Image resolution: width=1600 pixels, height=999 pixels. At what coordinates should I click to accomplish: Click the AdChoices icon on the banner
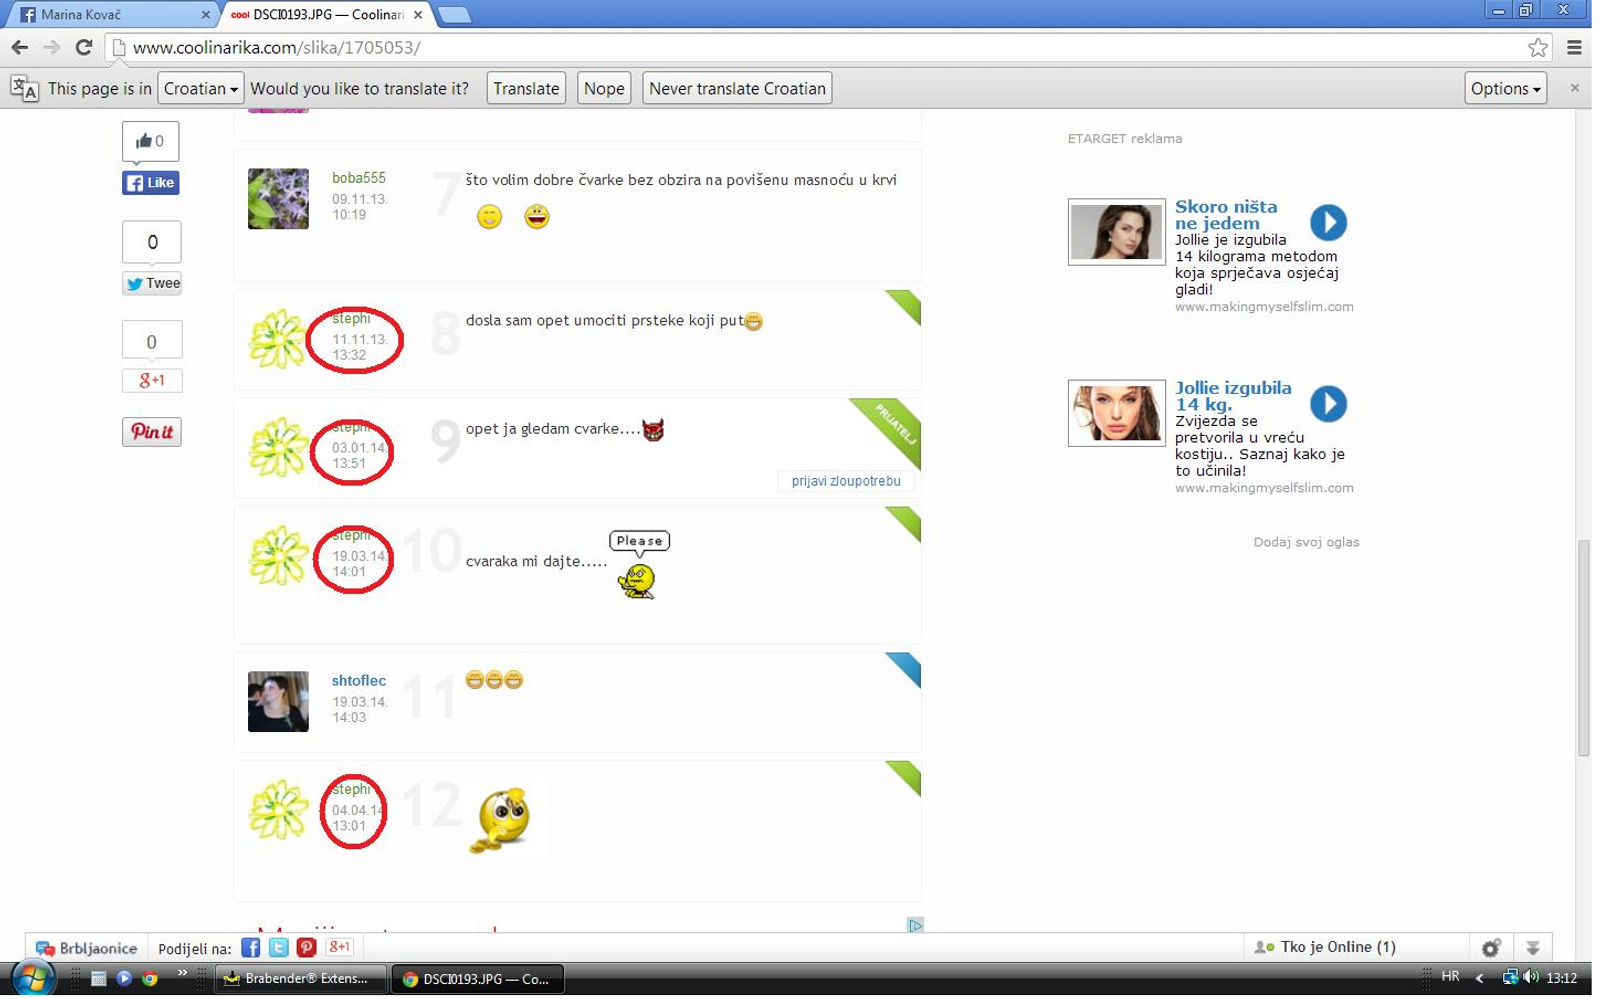(x=915, y=925)
